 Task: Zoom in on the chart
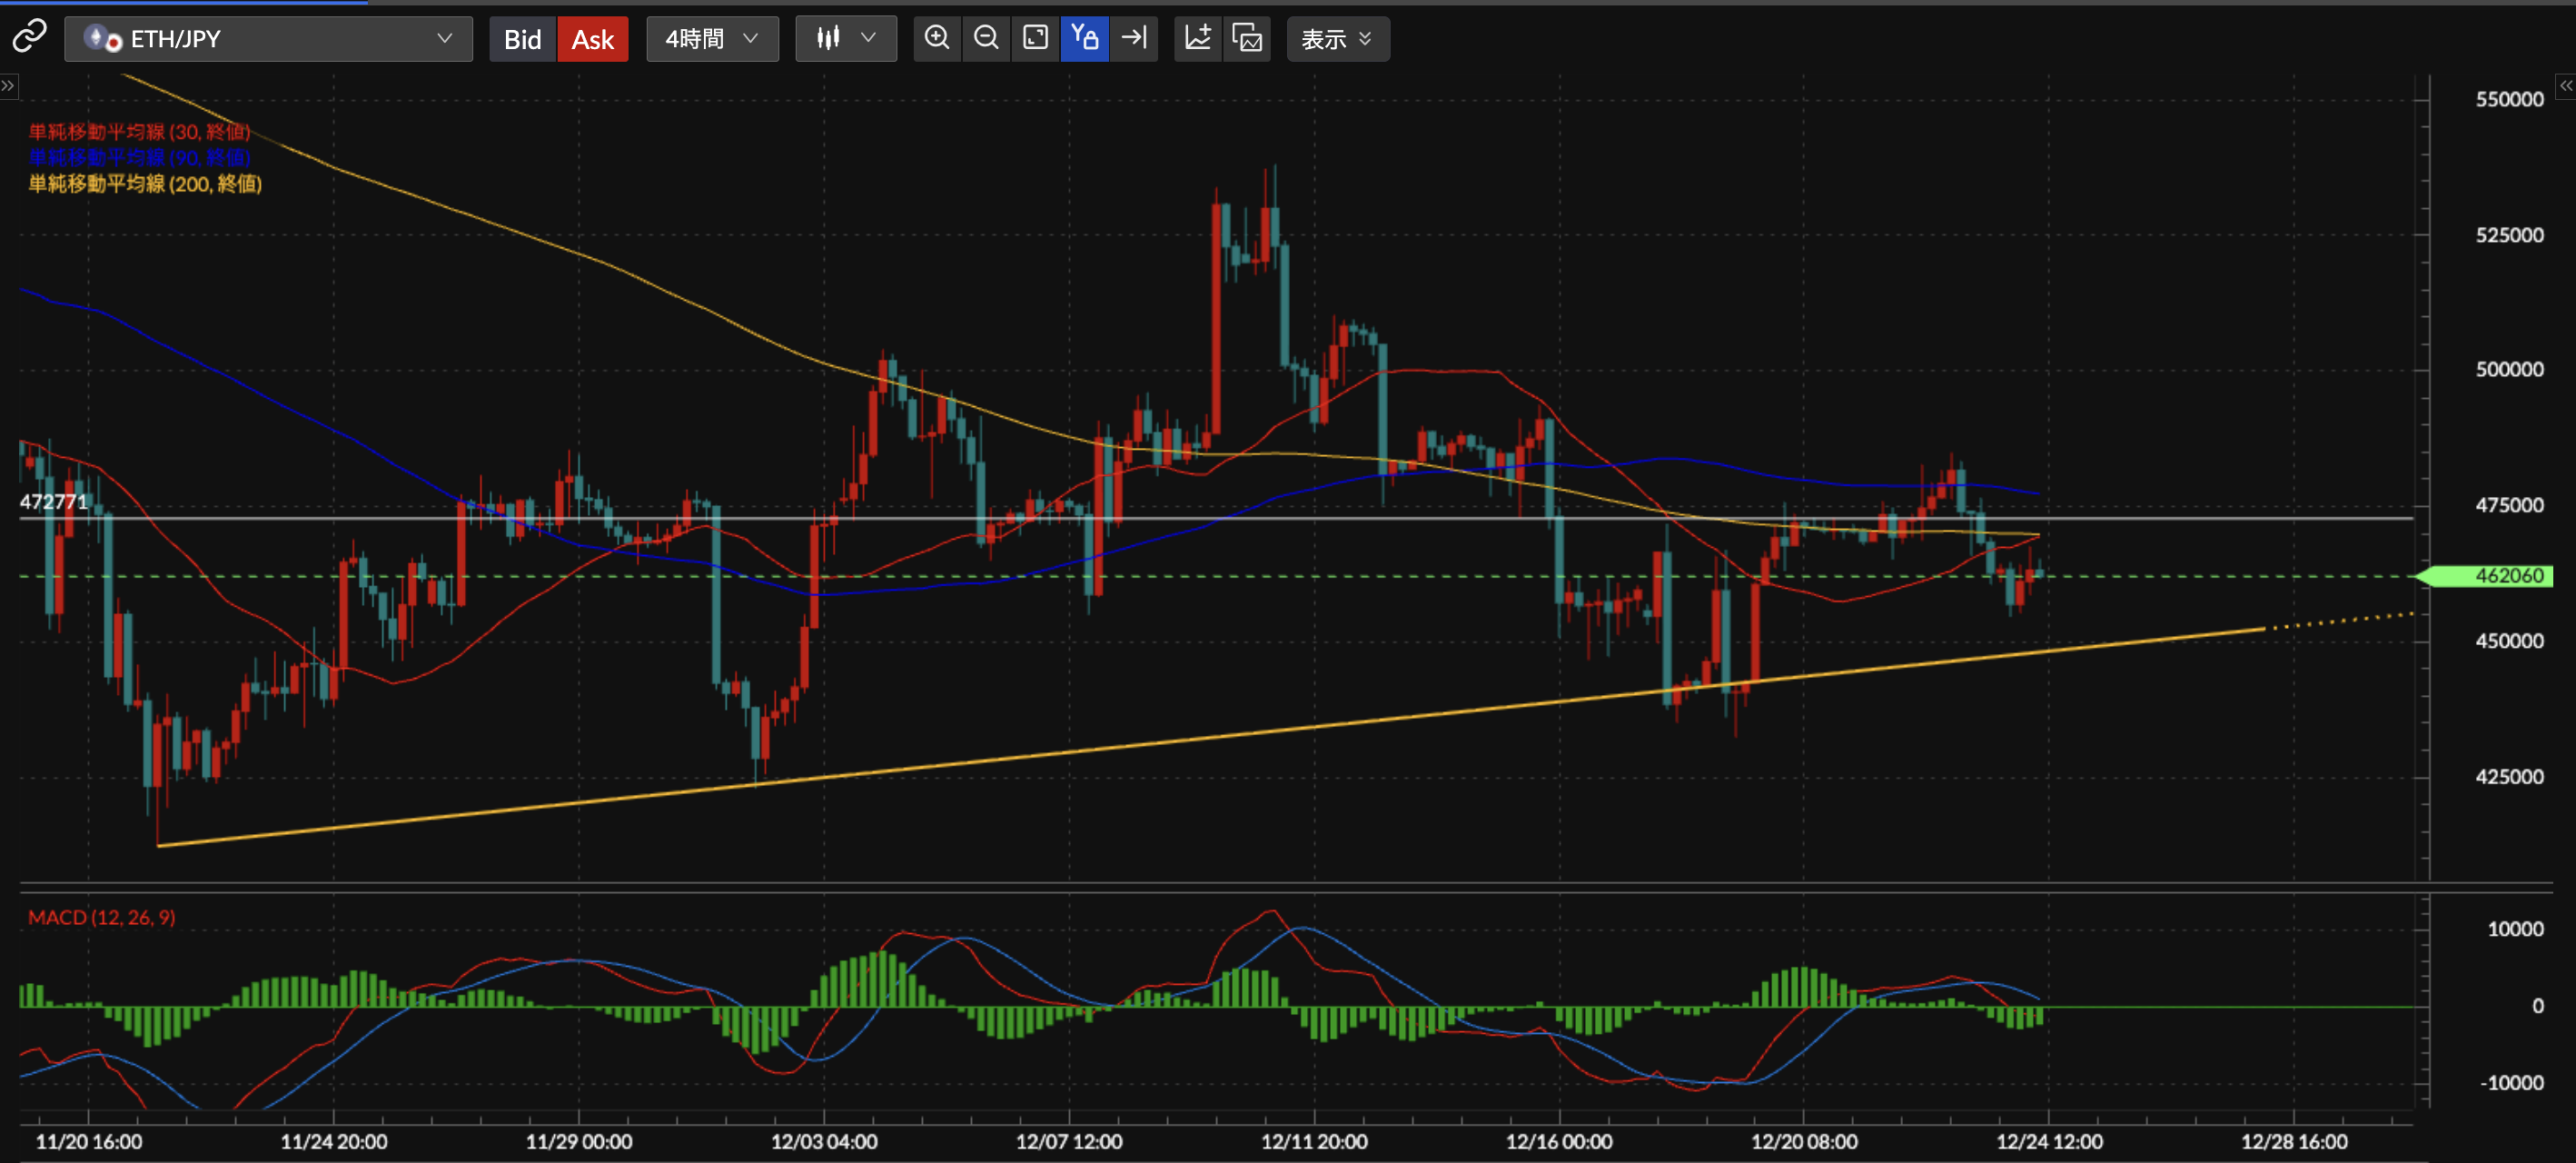point(937,38)
